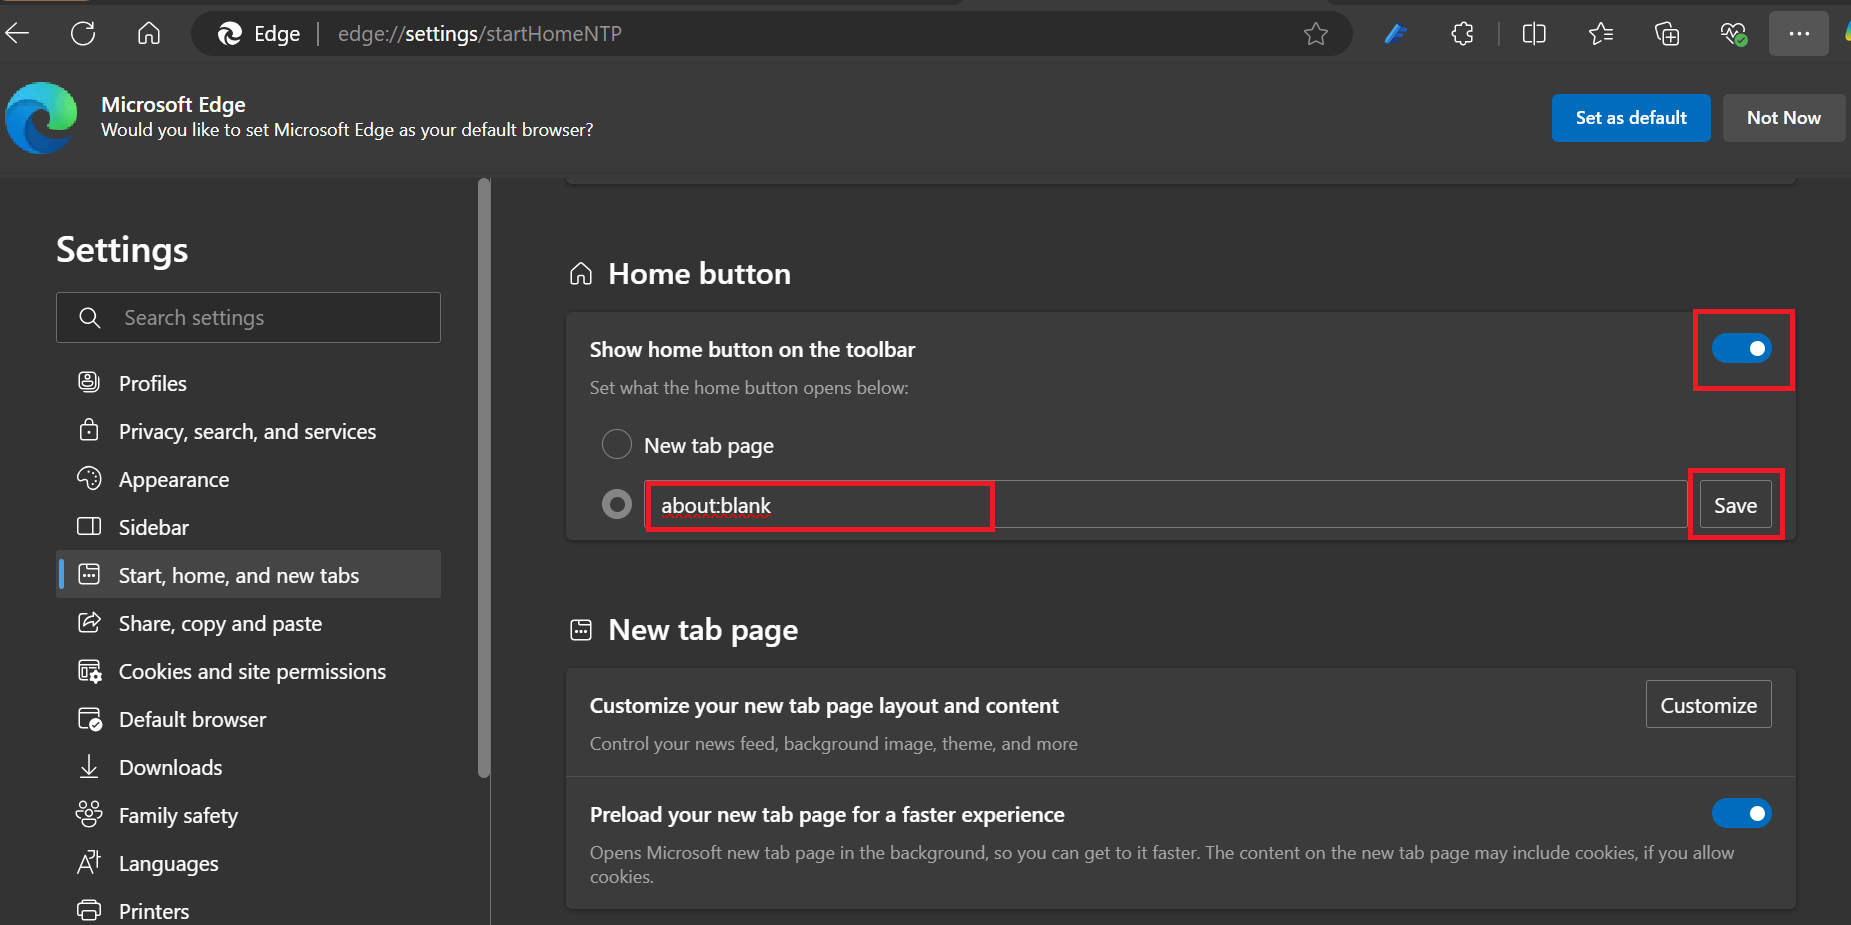Select Start, home, and new tabs
1851x925 pixels.
[248, 575]
